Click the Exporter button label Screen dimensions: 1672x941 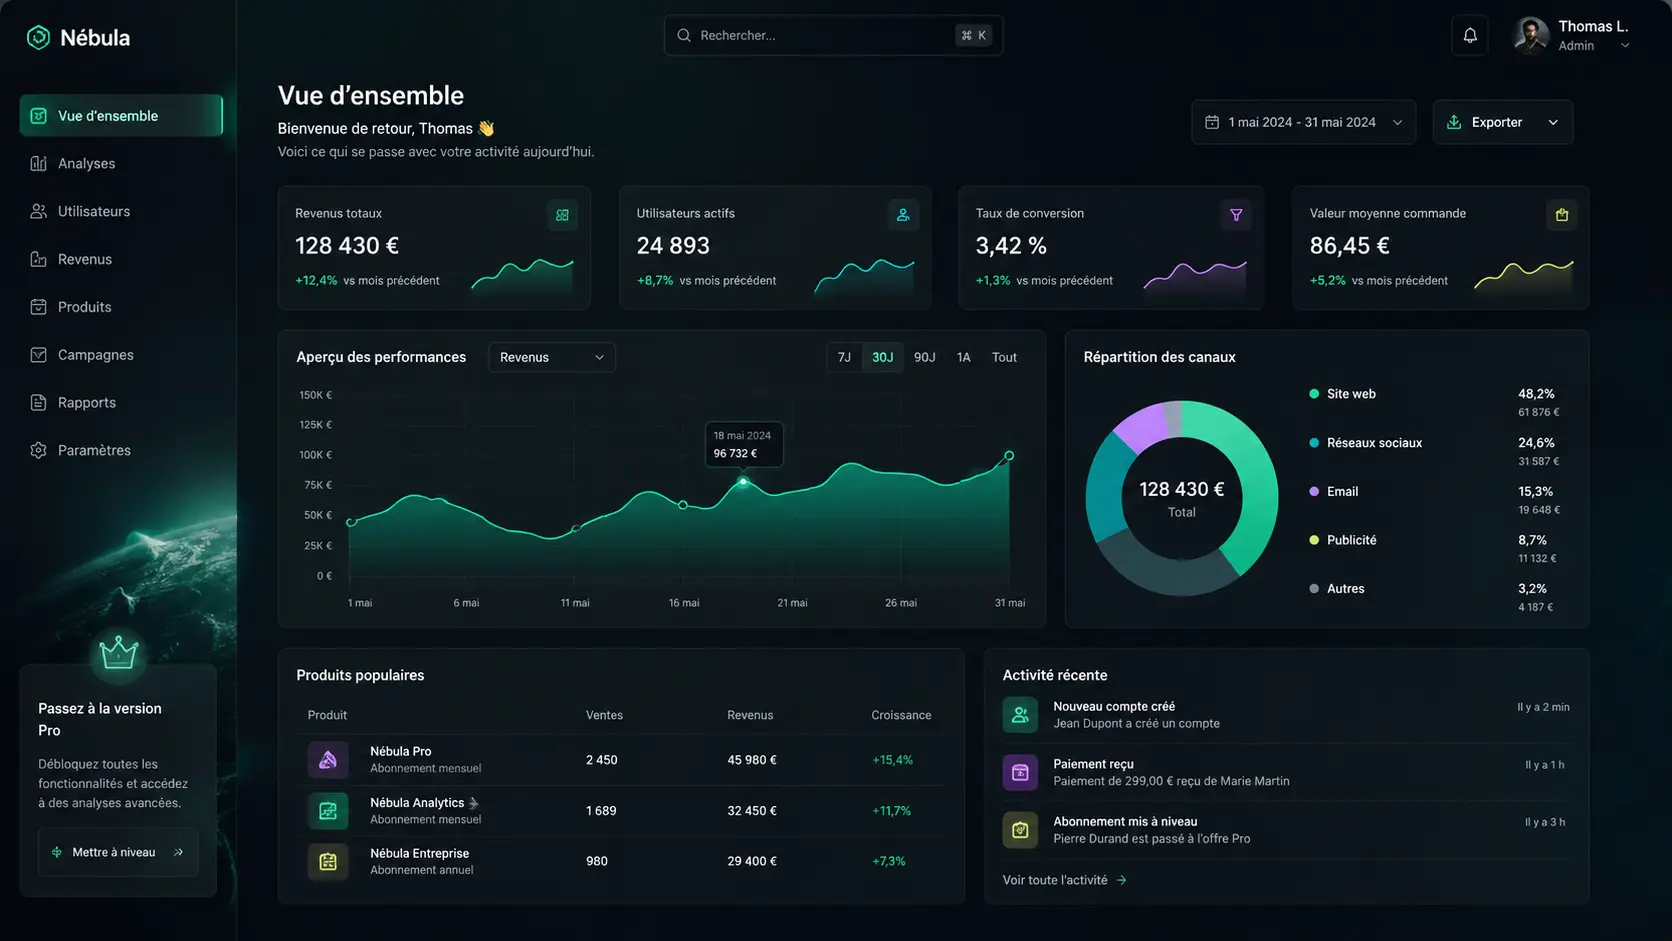pos(1497,122)
